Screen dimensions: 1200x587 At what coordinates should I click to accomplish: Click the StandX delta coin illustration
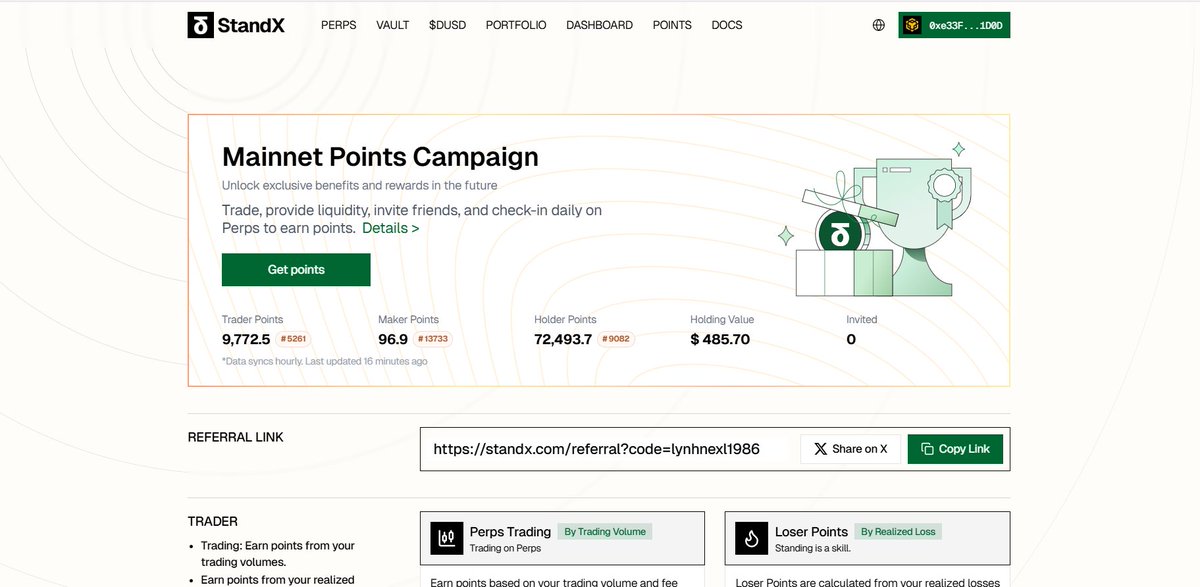pyautogui.click(x=838, y=232)
